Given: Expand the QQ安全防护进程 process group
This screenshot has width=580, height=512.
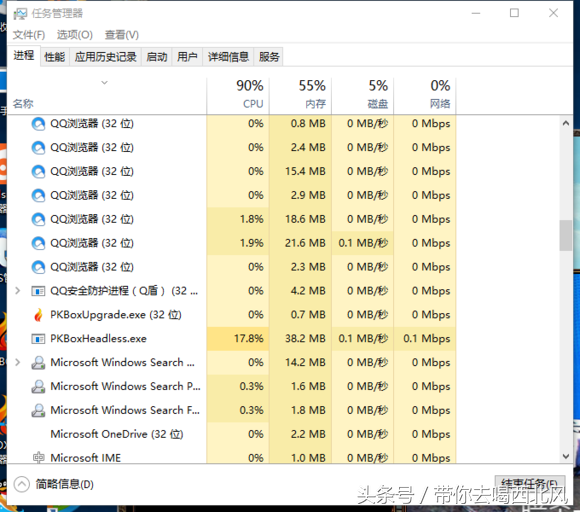Looking at the screenshot, I should click(17, 291).
